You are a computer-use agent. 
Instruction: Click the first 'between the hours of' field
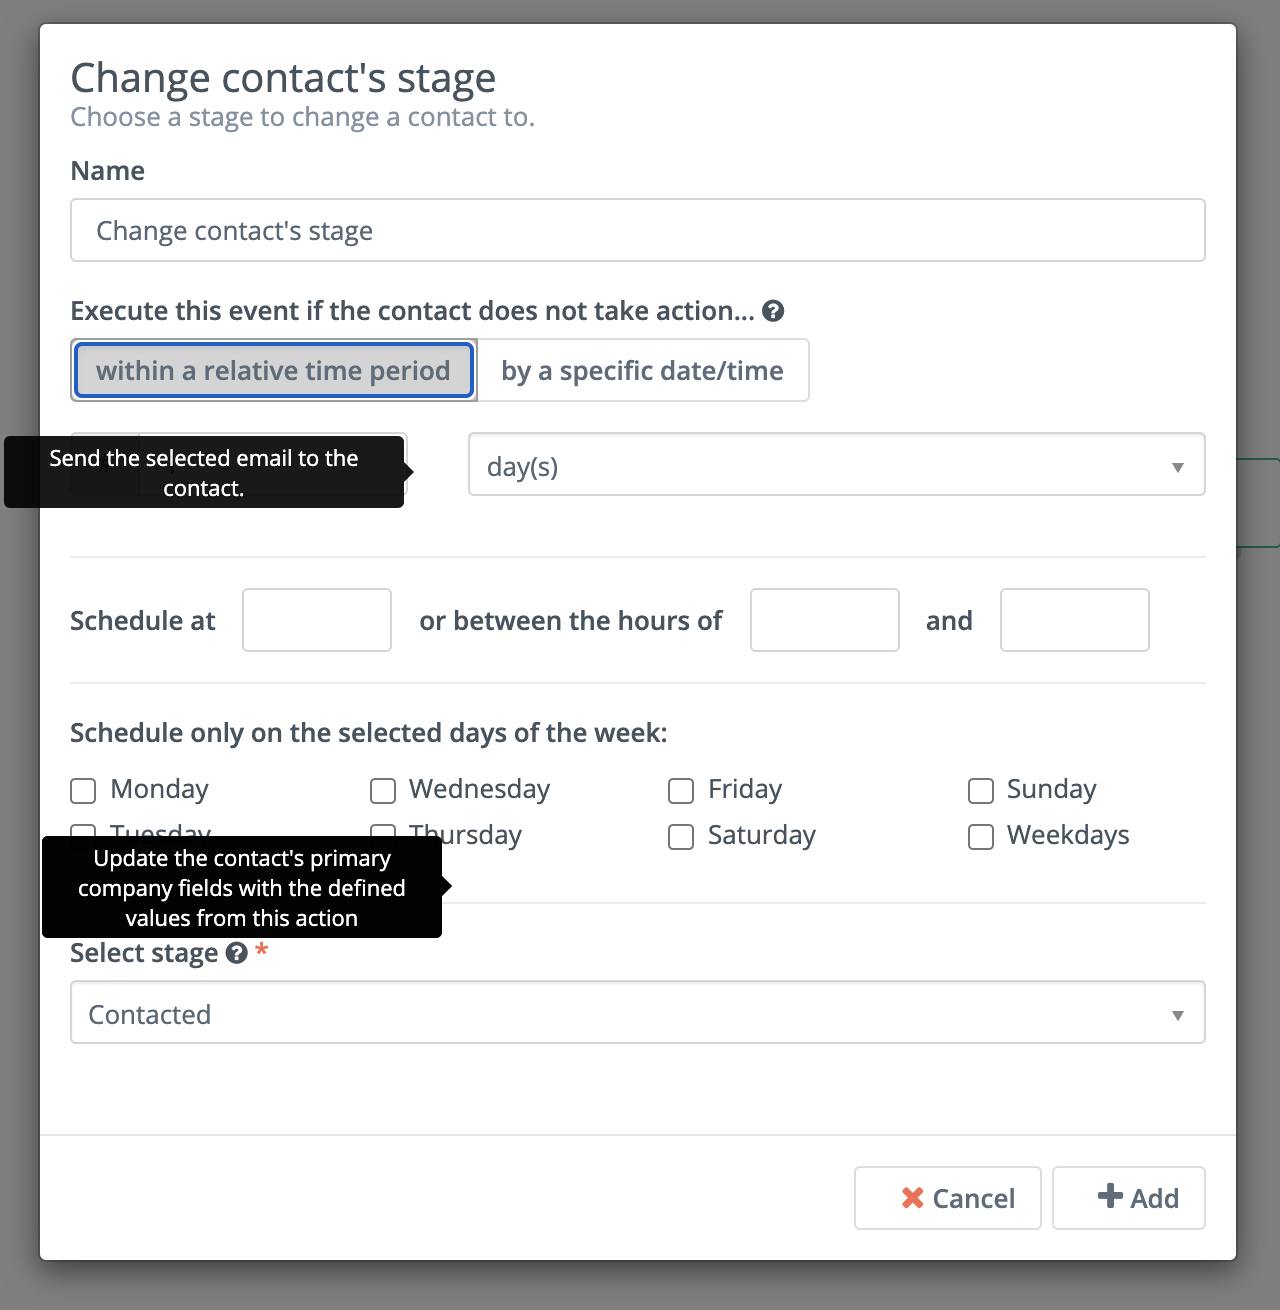point(825,620)
